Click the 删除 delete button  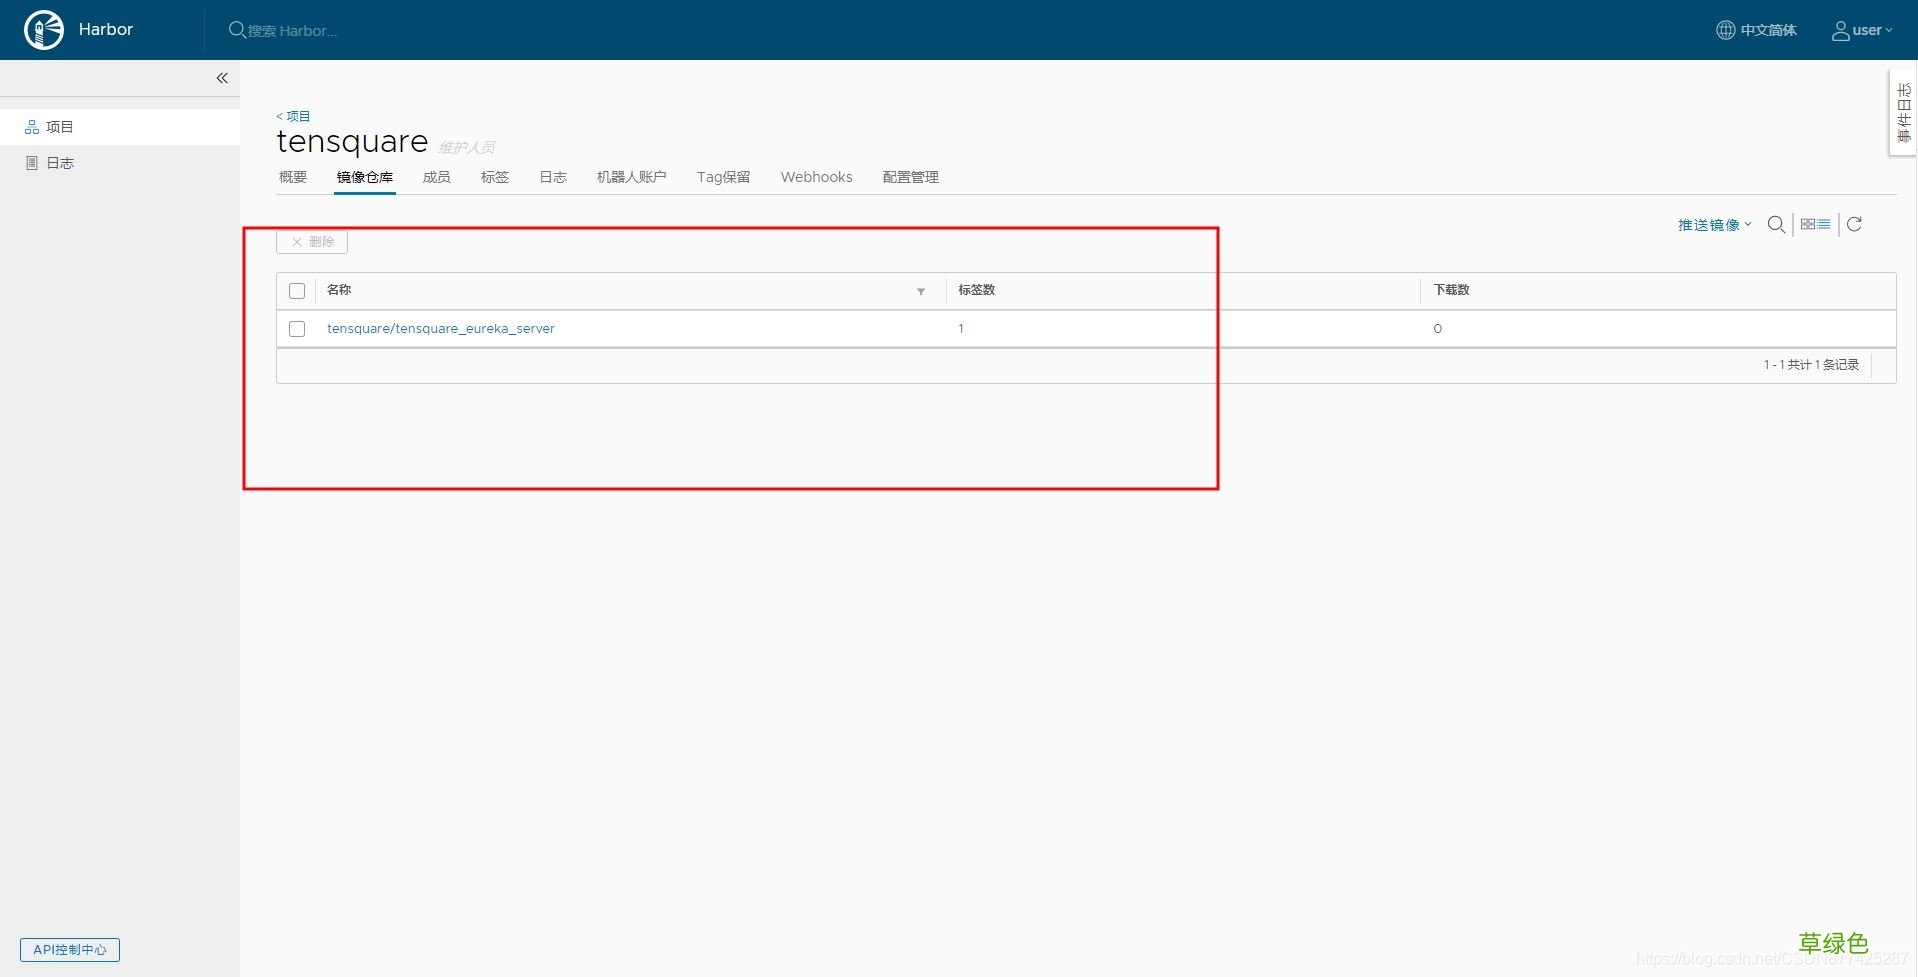[x=312, y=242]
